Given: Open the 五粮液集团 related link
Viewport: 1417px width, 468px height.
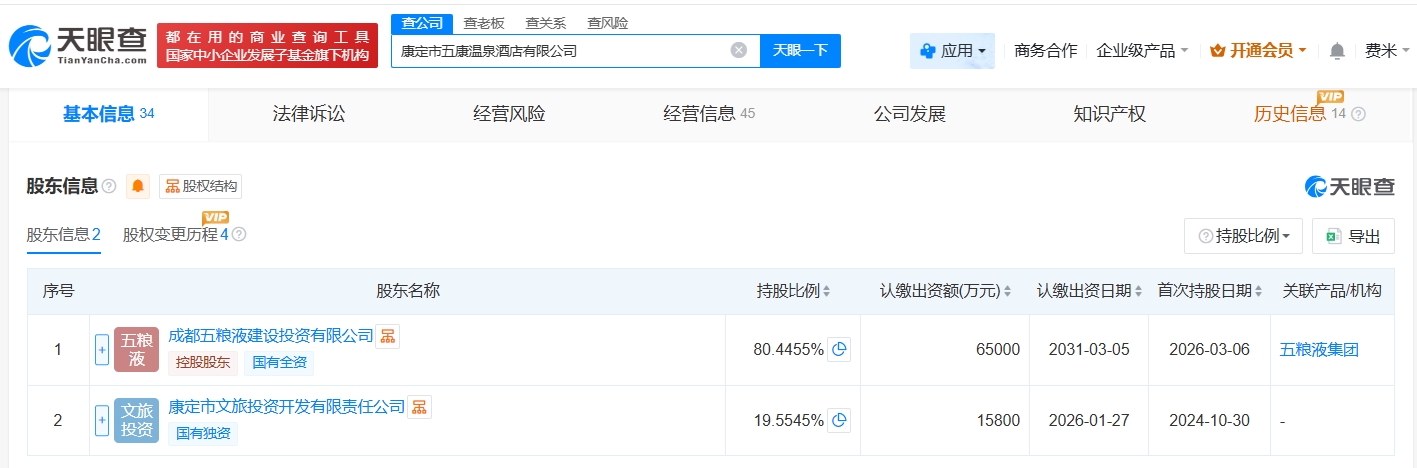Looking at the screenshot, I should tap(1319, 349).
